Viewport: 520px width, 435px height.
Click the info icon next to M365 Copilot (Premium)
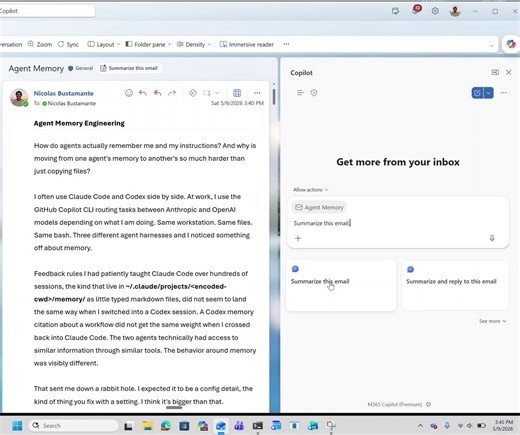click(x=428, y=404)
